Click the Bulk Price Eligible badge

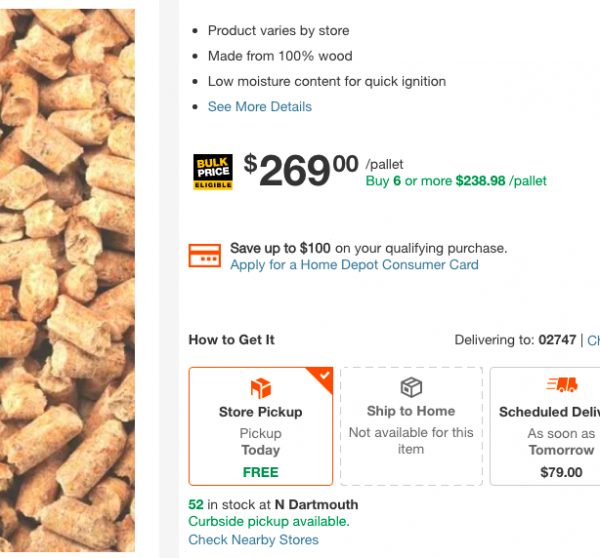click(x=212, y=172)
